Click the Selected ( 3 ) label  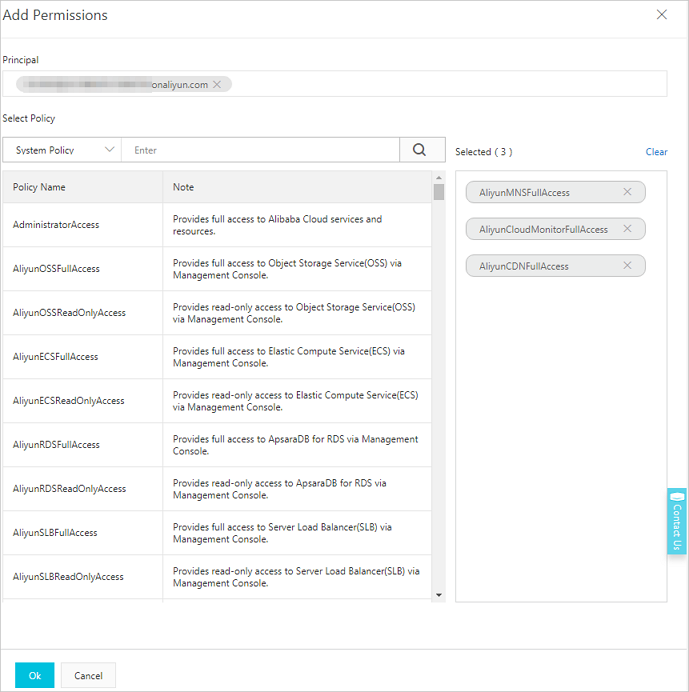coord(484,152)
